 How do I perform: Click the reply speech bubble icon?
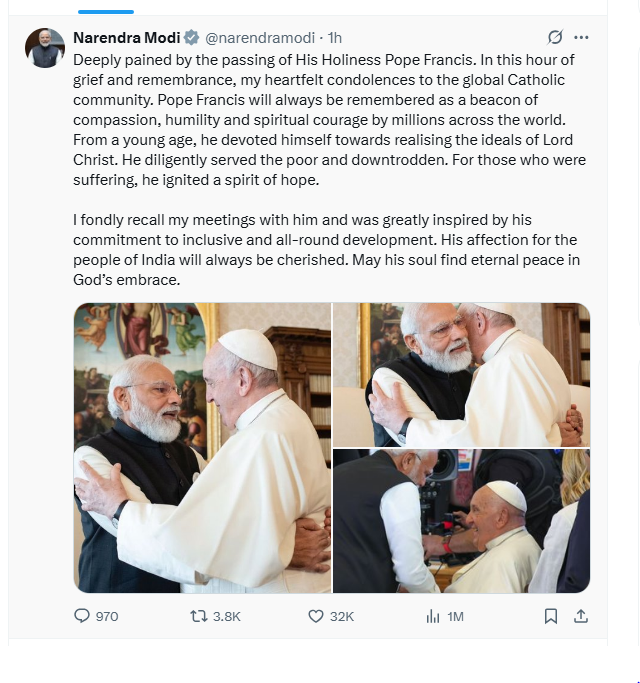coord(83,616)
